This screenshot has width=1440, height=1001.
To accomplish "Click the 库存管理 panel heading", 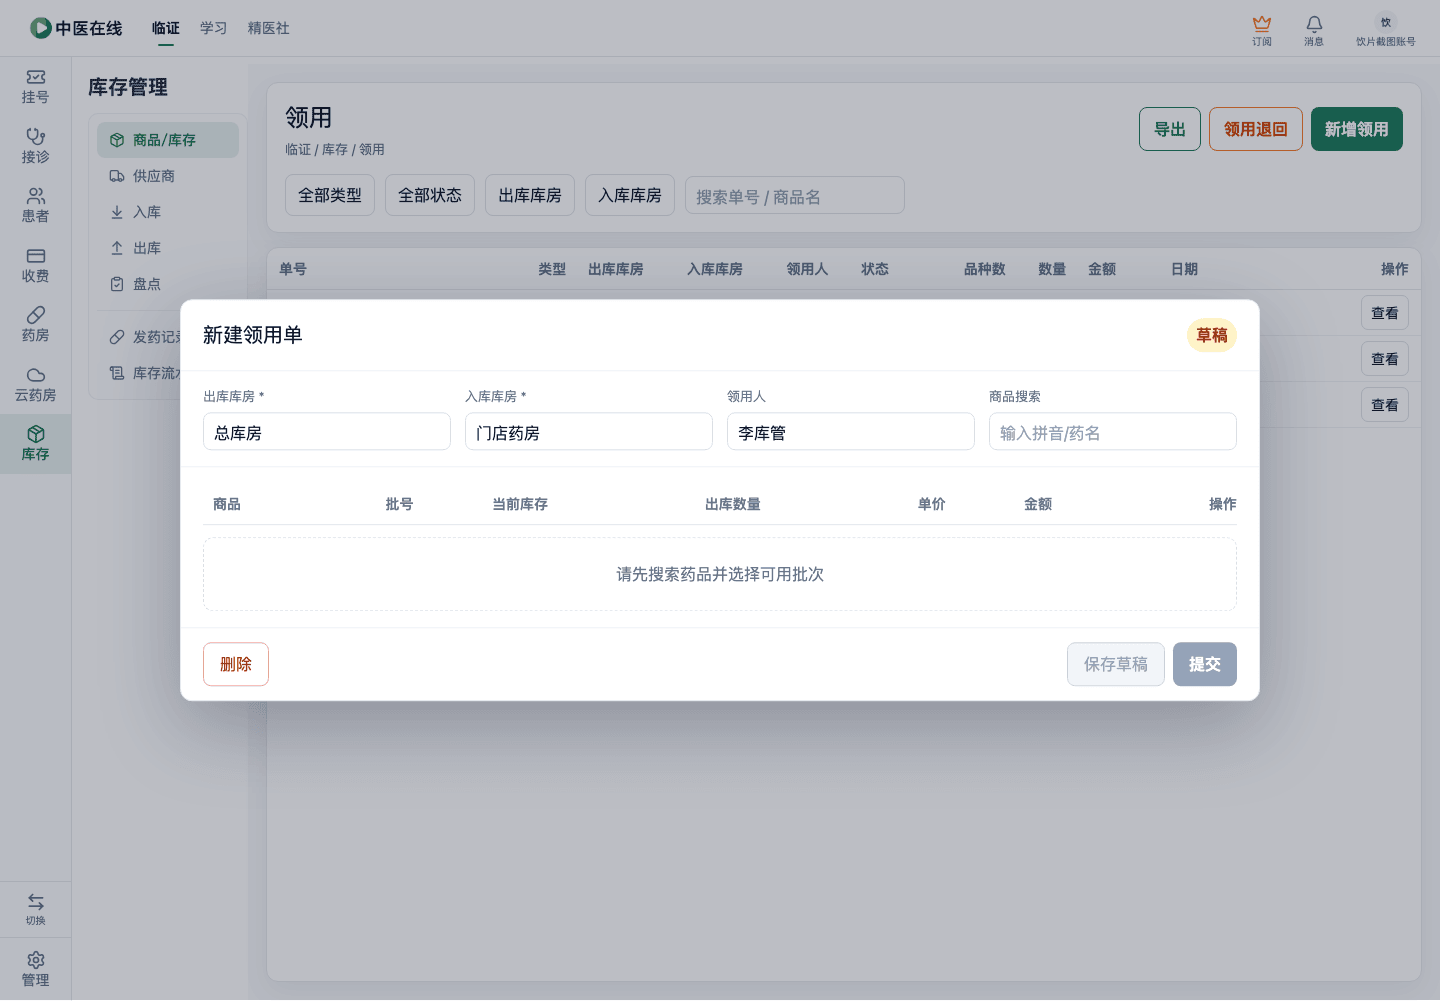I will pyautogui.click(x=128, y=87).
